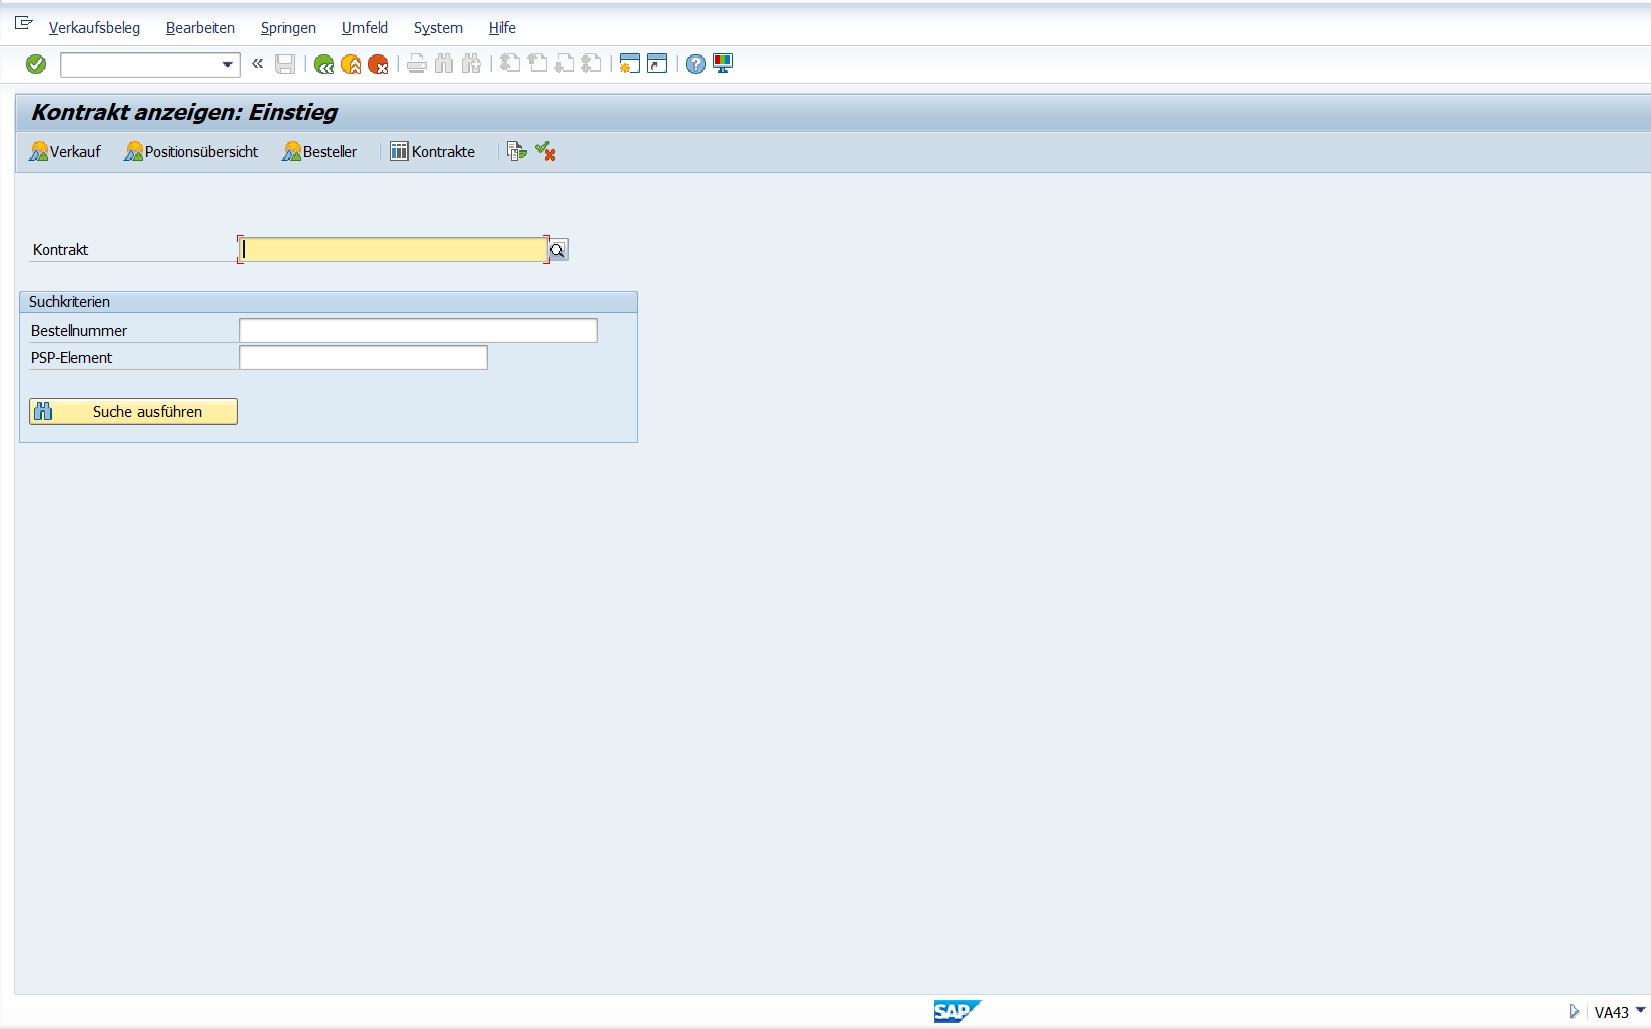Click the Previous Page icon
This screenshot has height=1029, width=1651.
click(537, 64)
